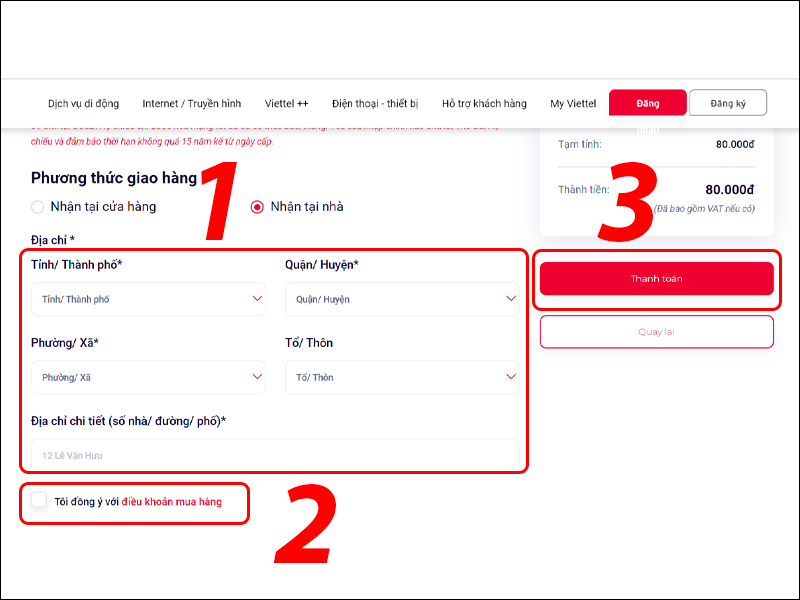The width and height of the screenshot is (800, 600).
Task: Tick the Tôi đồng ý checkbox
Action: point(39,500)
